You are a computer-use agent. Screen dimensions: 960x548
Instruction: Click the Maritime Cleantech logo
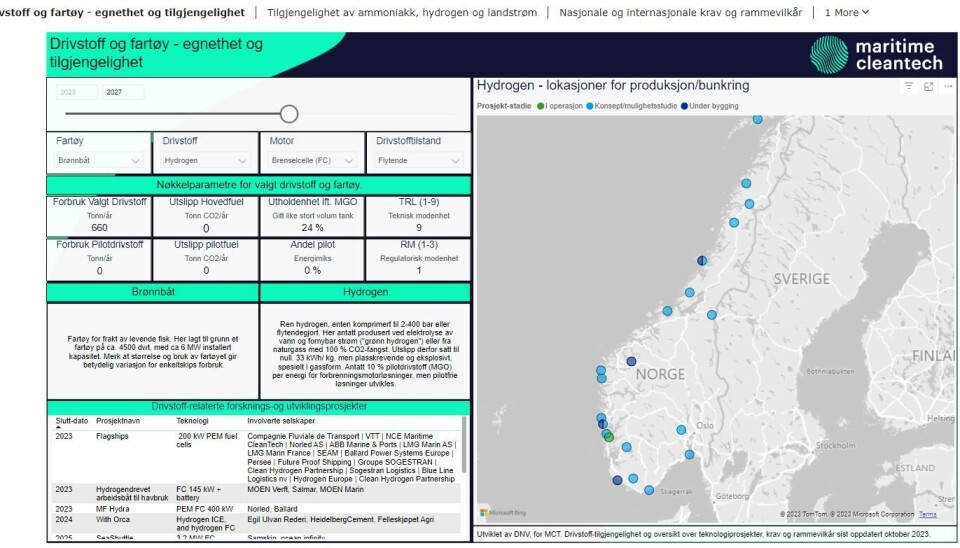[x=875, y=53]
